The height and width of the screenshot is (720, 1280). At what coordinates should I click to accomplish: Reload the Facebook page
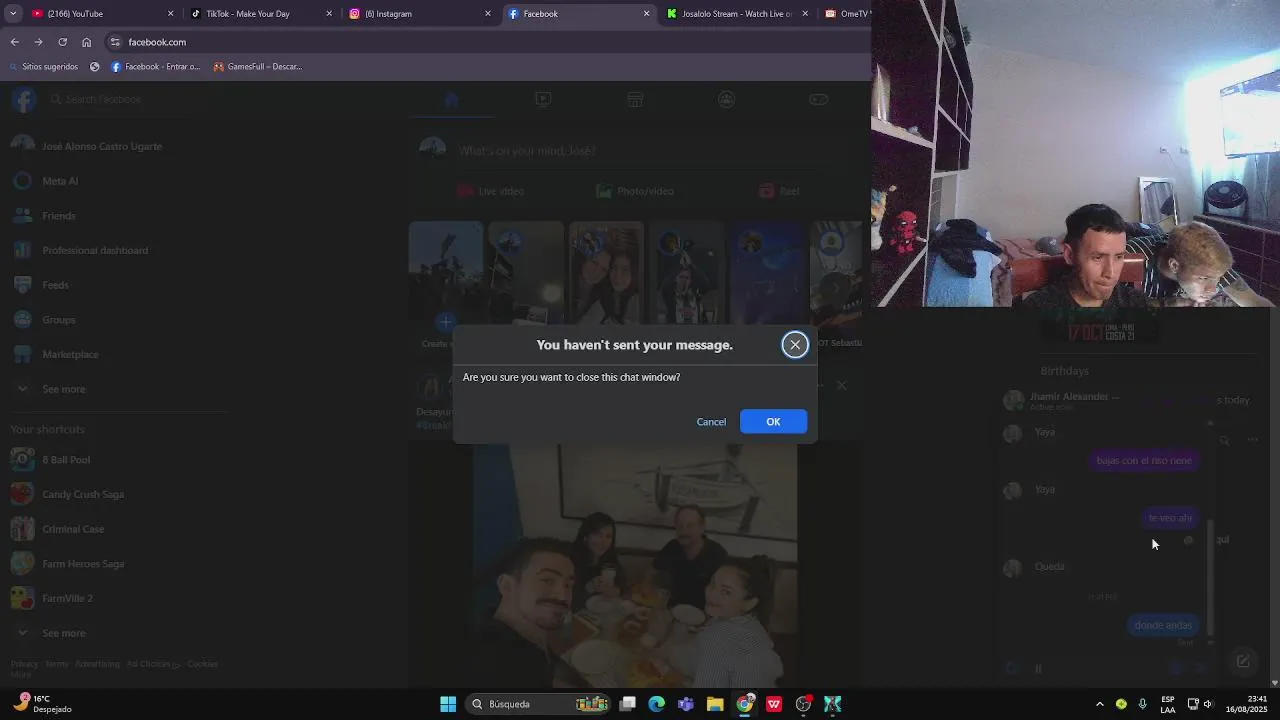click(62, 42)
